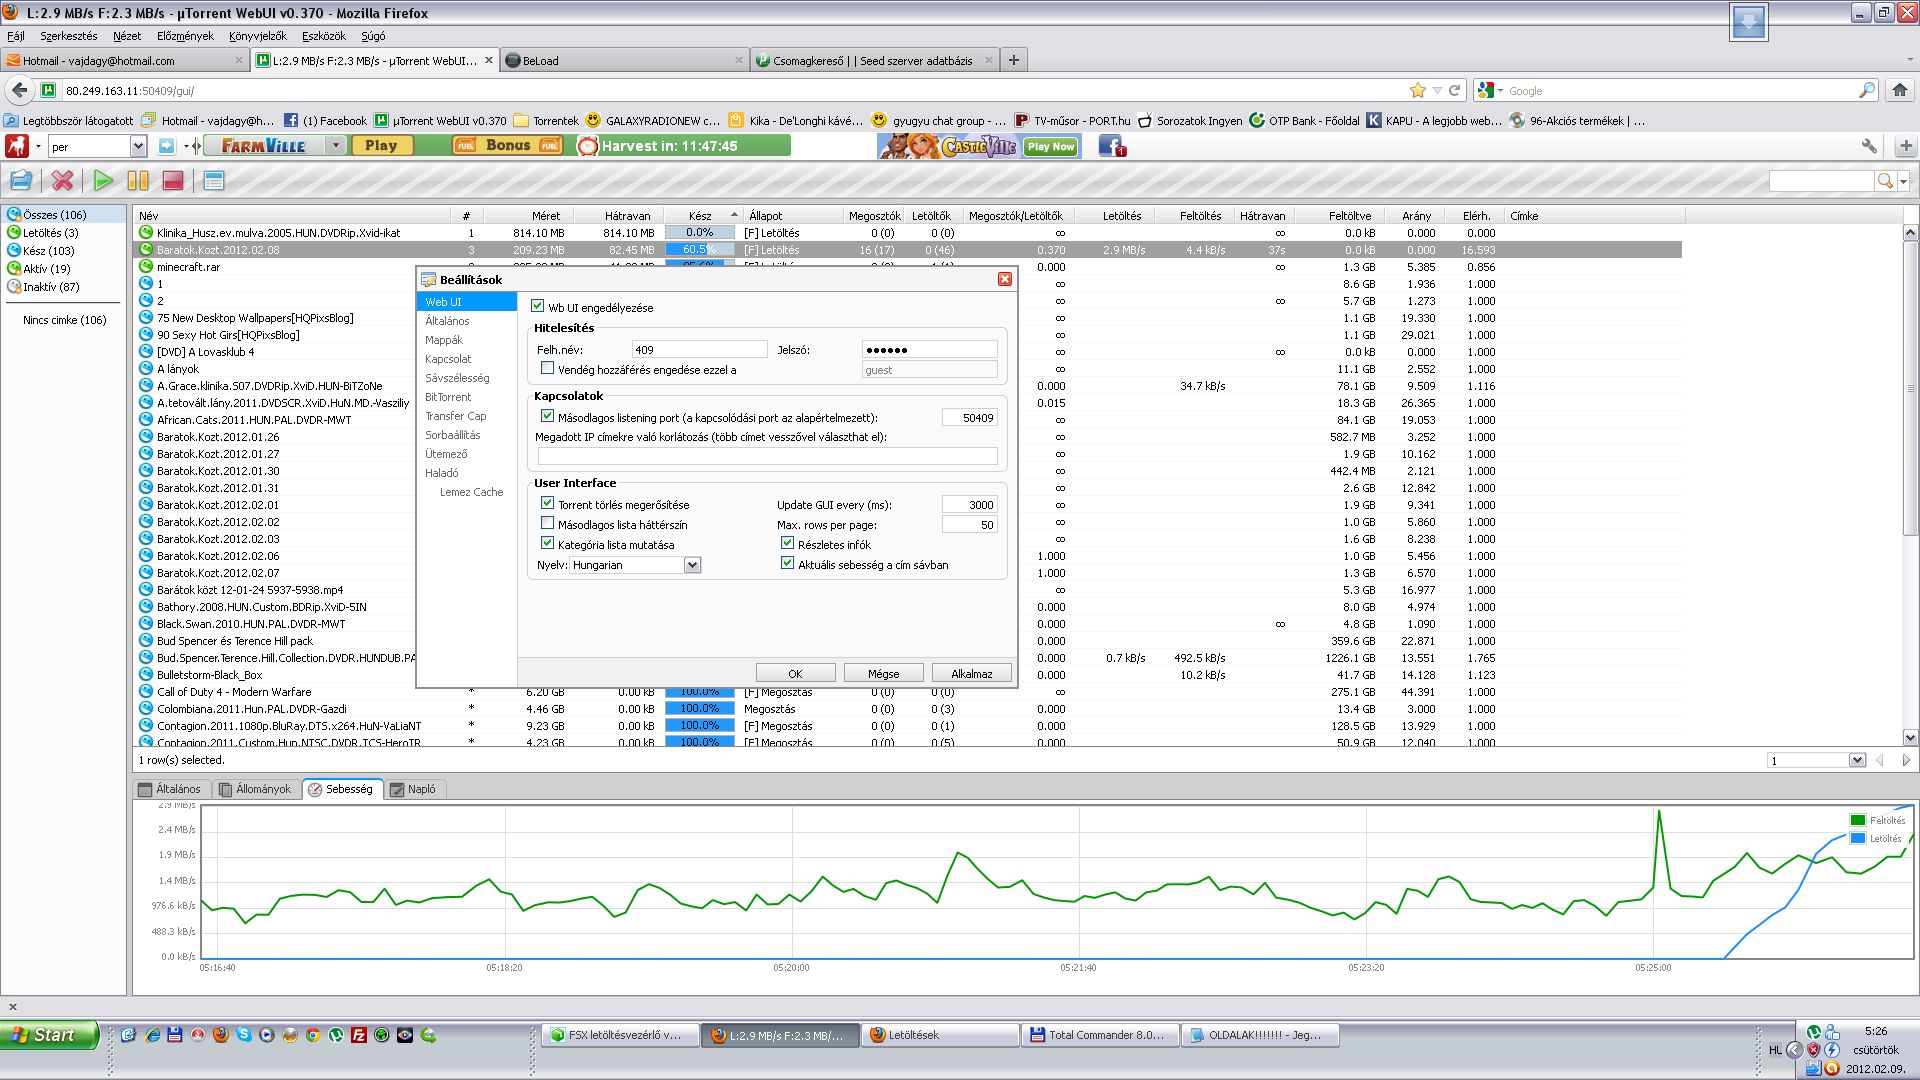Click progress bar of Baratok.Kozt.2012.02.08
1920x1080 pixels.
point(699,250)
